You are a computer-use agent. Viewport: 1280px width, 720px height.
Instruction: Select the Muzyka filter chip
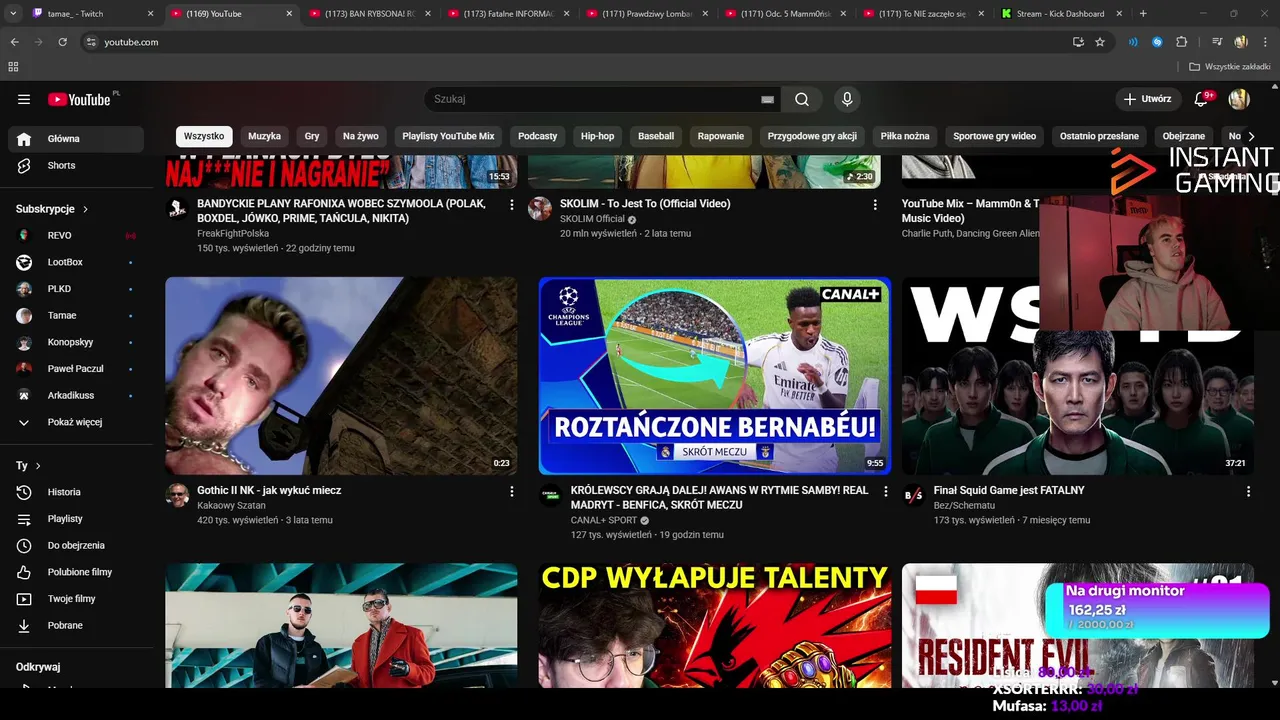[x=265, y=136]
